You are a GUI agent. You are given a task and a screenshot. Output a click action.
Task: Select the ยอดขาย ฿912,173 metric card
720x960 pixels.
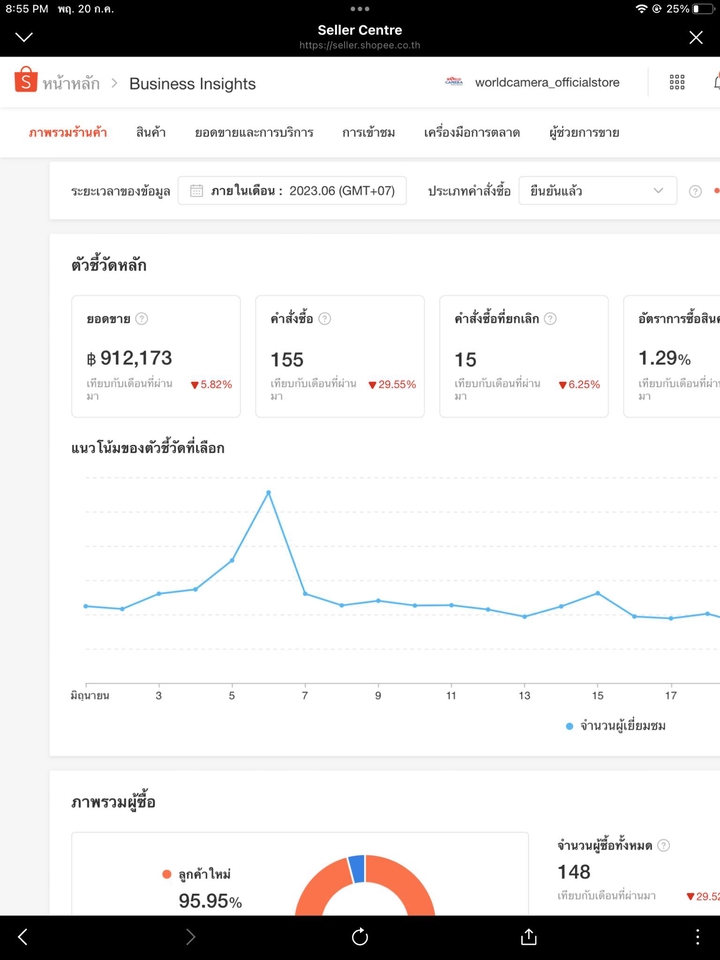coord(156,356)
